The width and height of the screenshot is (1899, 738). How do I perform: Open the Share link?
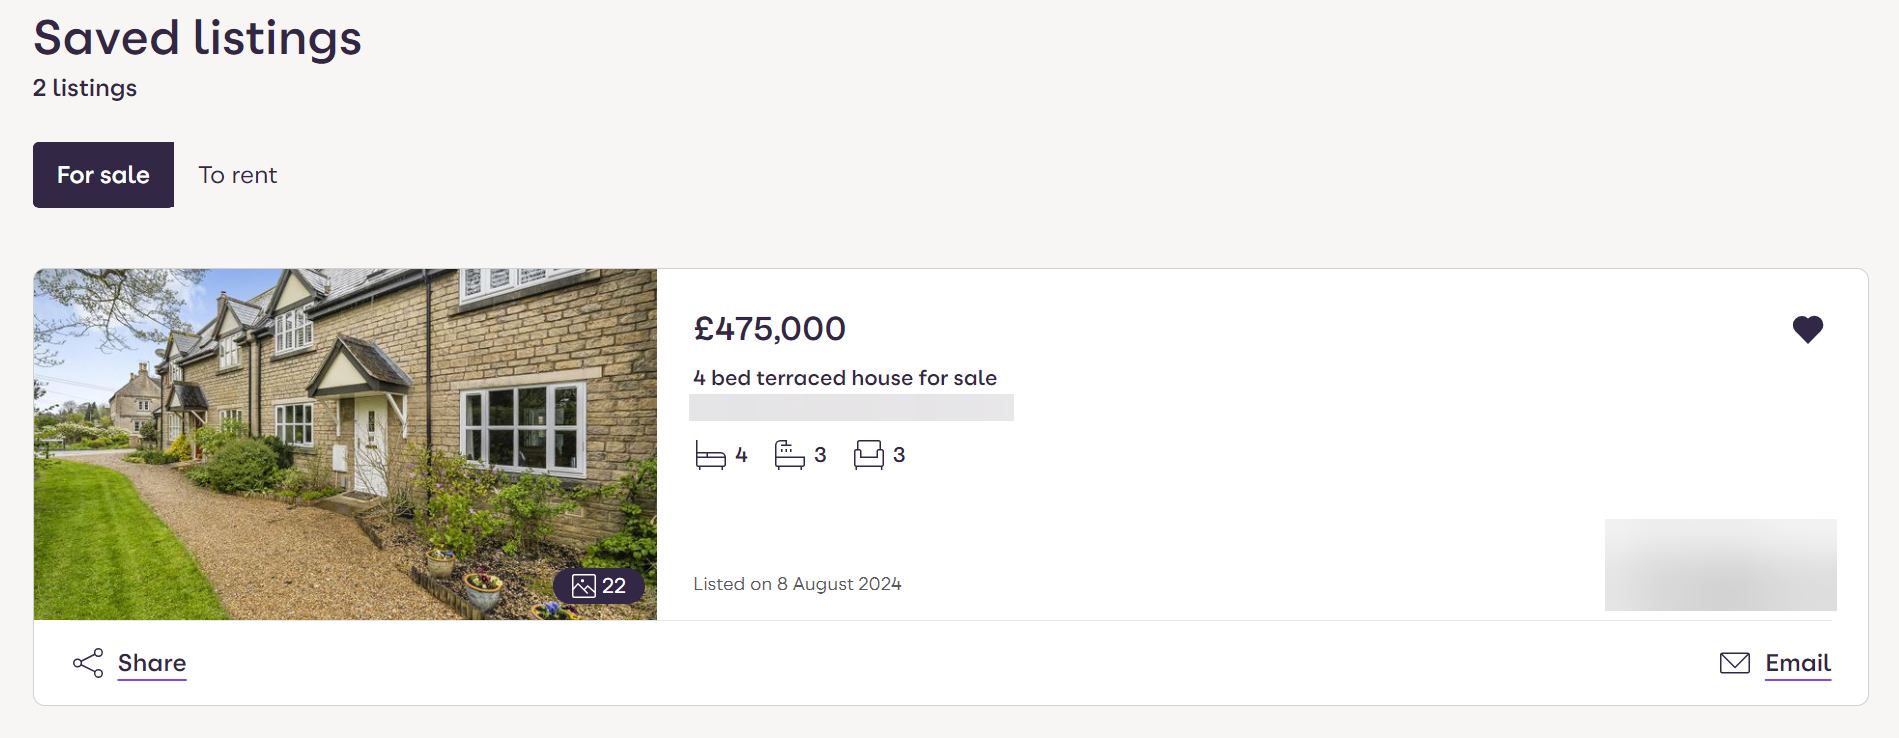click(152, 663)
